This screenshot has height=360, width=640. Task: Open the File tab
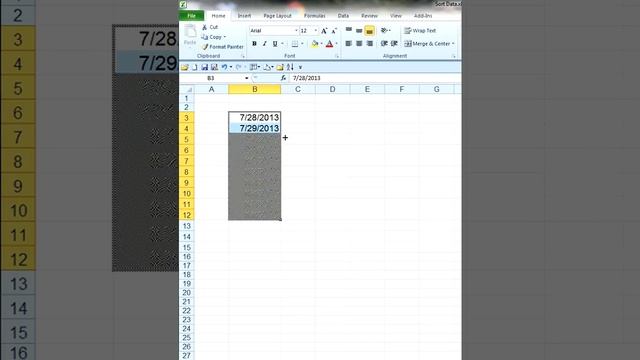[191, 16]
